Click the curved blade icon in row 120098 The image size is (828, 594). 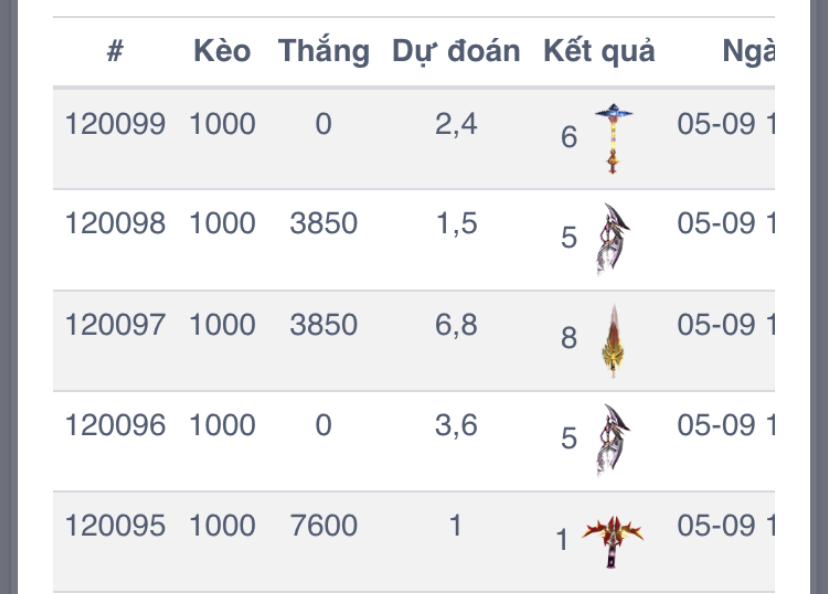pos(610,239)
